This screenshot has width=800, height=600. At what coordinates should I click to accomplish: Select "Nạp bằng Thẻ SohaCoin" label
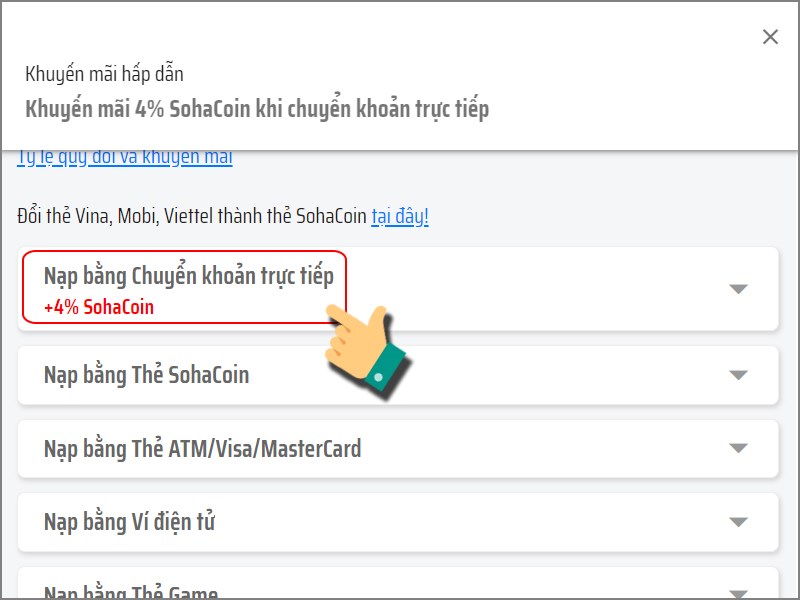[x=146, y=375]
